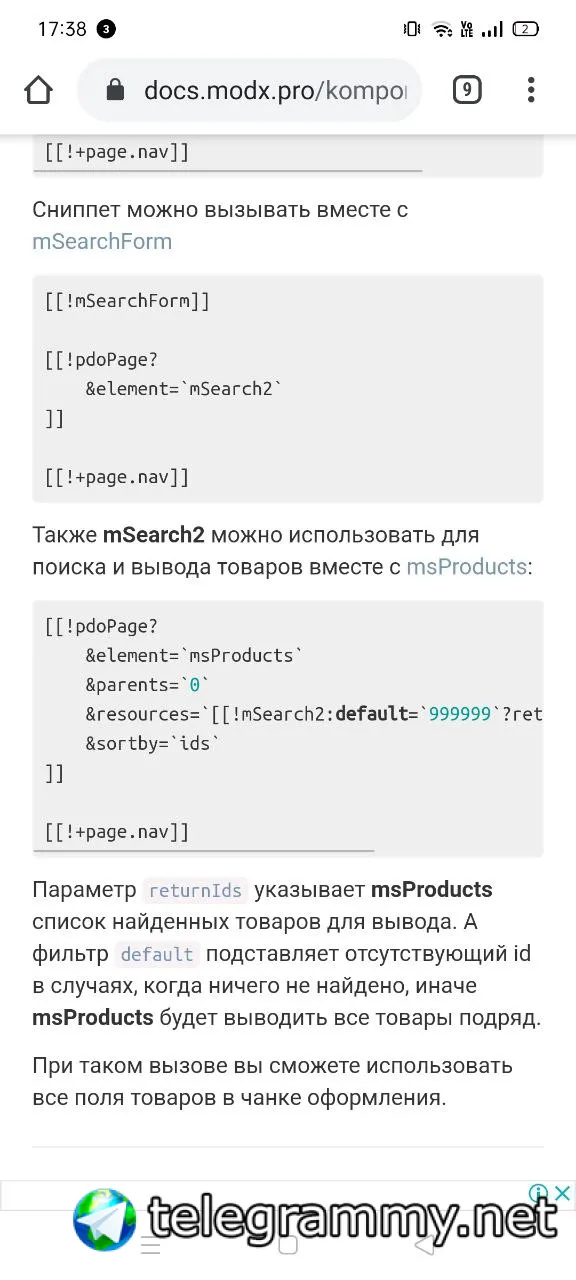Tap the Wi-Fi signal status icon
The width and height of the screenshot is (576, 1280).
(x=442, y=29)
